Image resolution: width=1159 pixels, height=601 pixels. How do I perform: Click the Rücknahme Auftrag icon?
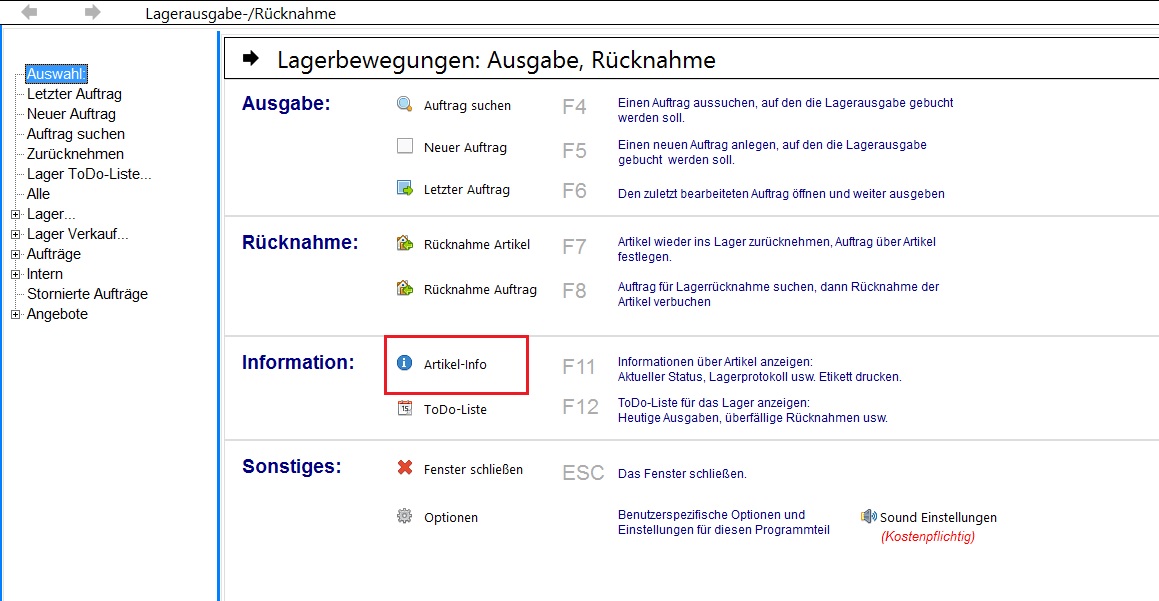click(405, 288)
